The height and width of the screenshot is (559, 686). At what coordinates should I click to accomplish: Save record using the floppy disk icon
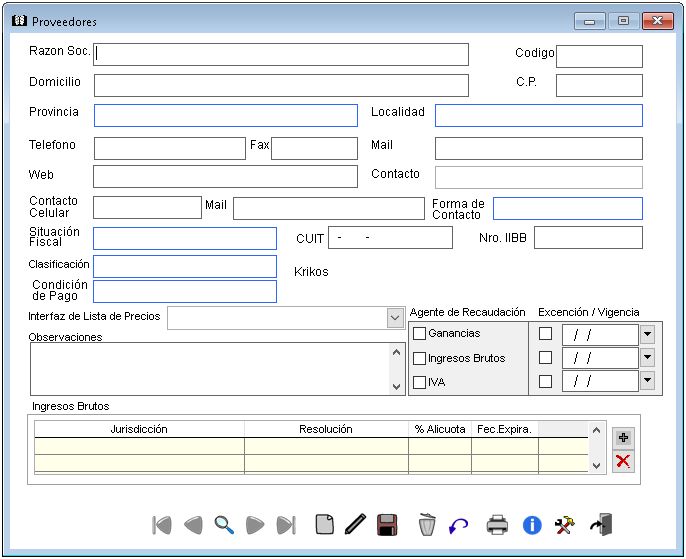click(387, 524)
